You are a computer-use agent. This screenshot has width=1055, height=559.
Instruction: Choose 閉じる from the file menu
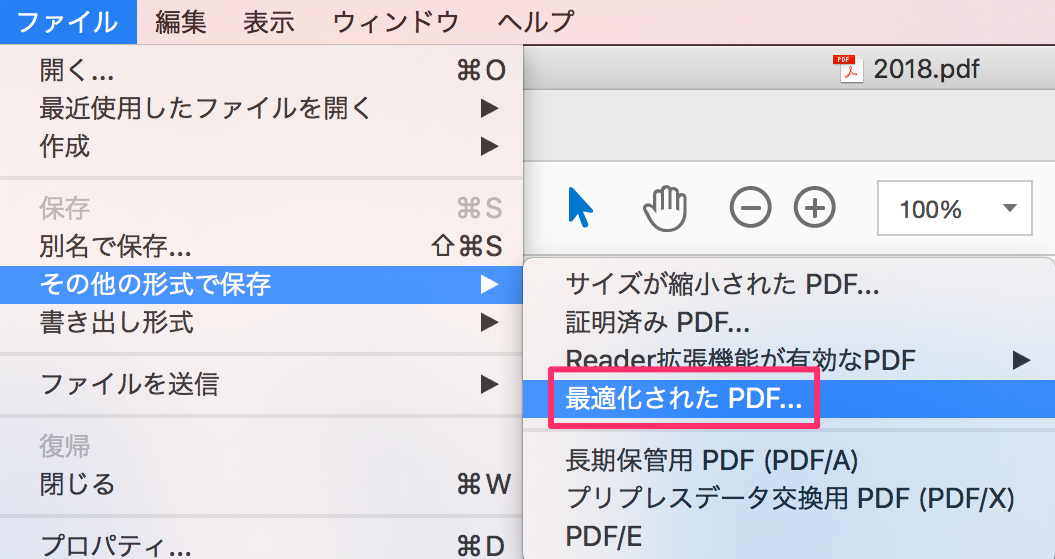tap(261, 484)
